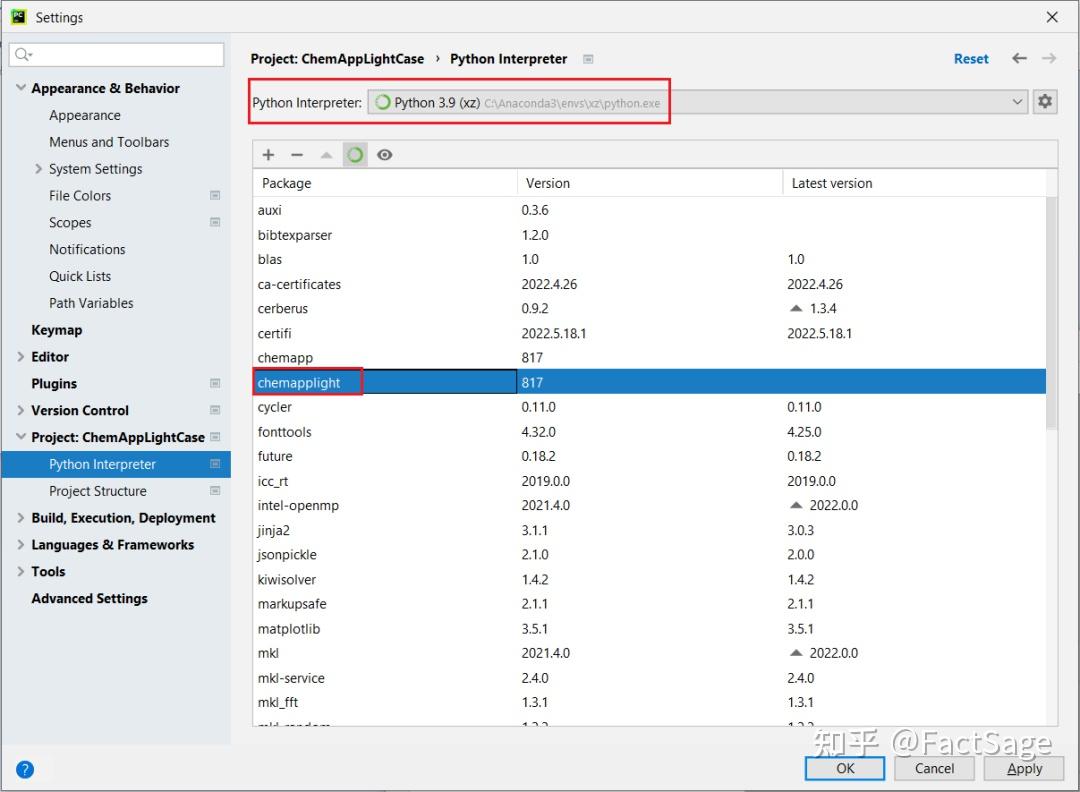This screenshot has width=1080, height=792.
Task: Click the upgrade package arrow icon
Action: pos(326,155)
